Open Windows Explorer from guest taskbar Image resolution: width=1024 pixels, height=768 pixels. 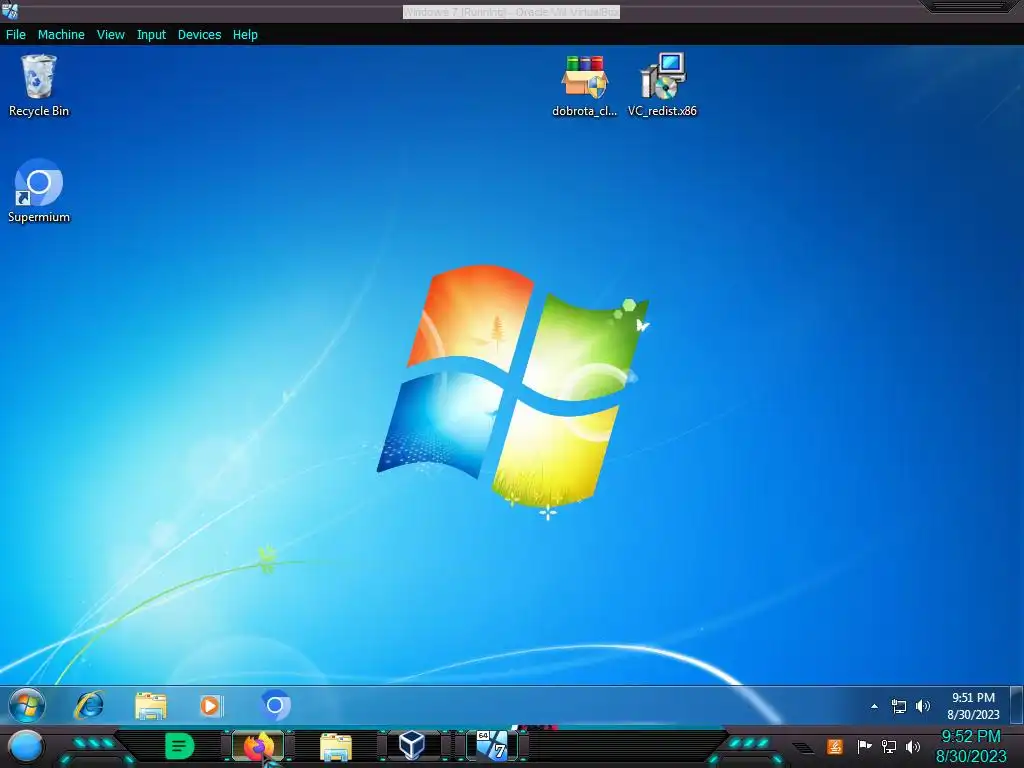[150, 705]
